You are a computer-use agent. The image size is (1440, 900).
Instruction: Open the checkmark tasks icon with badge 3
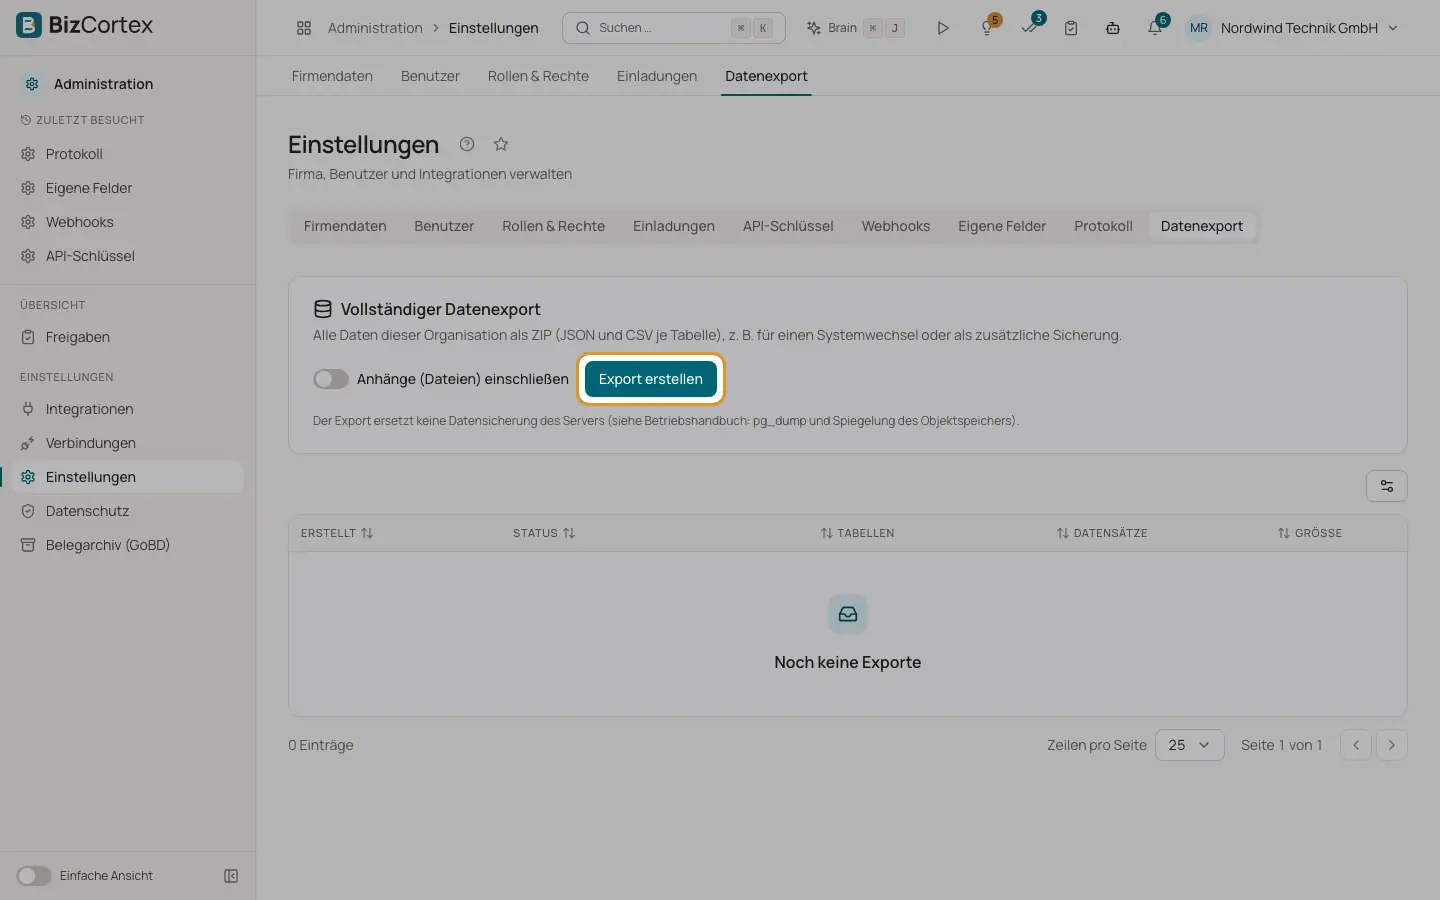coord(1029,28)
